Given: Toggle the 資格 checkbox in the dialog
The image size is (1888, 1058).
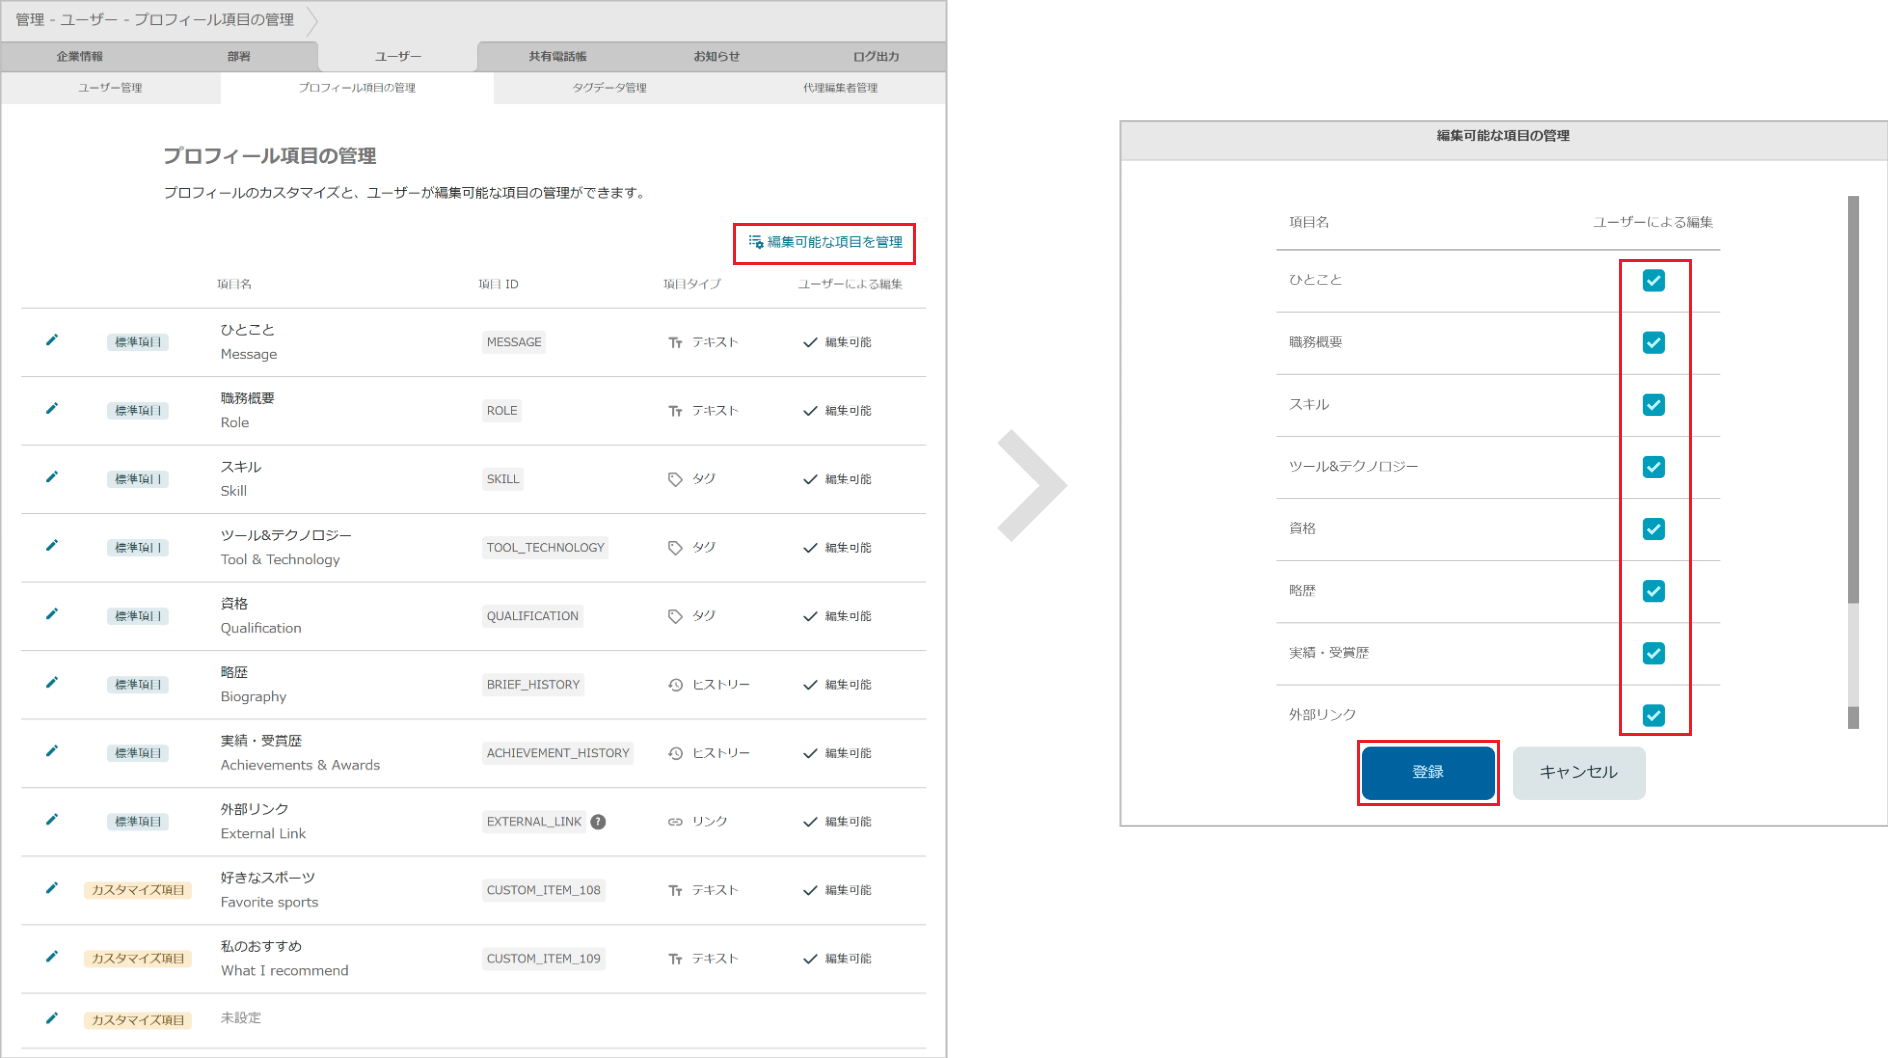Looking at the screenshot, I should click(x=1654, y=529).
